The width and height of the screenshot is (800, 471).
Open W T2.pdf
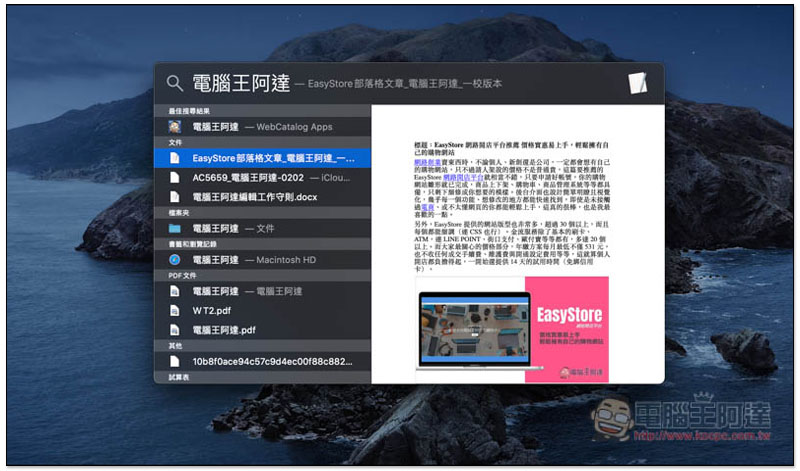(262, 310)
